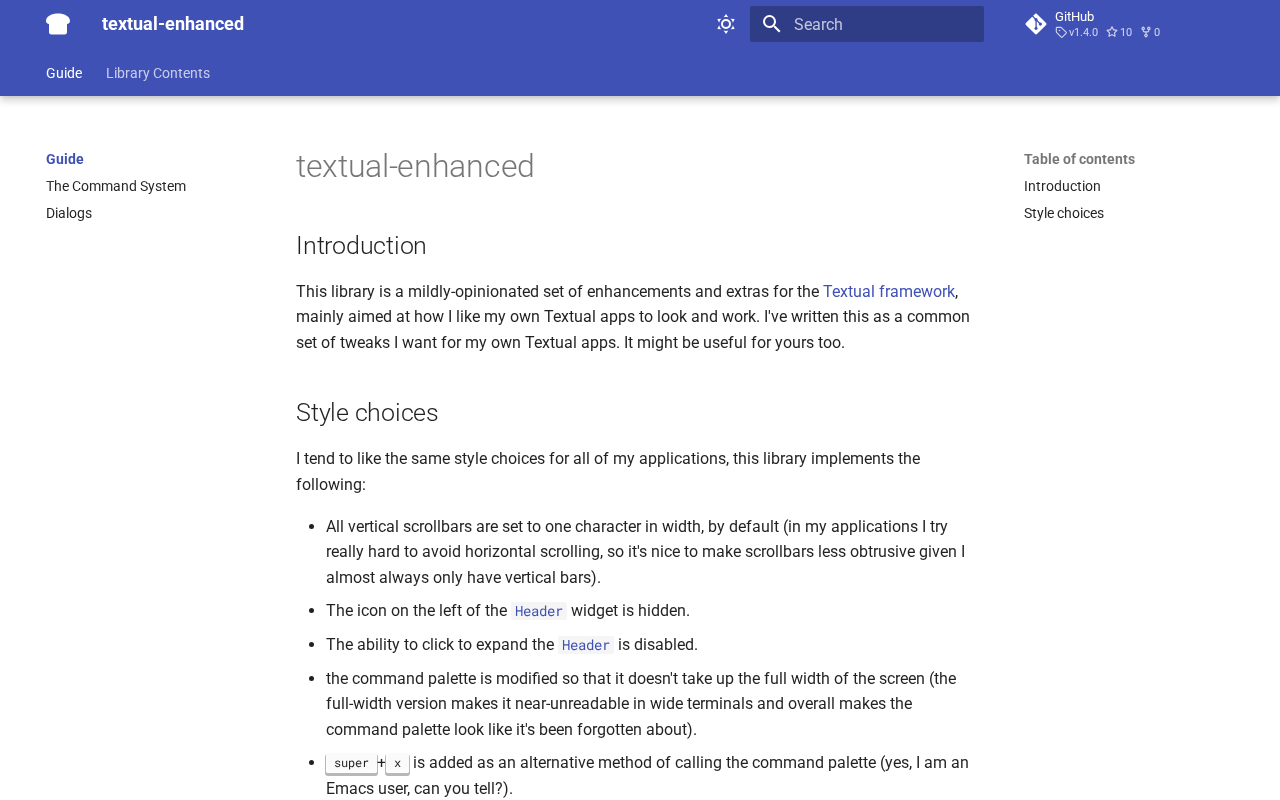
Task: Click the textual-enhanced logo icon
Action: [58, 24]
